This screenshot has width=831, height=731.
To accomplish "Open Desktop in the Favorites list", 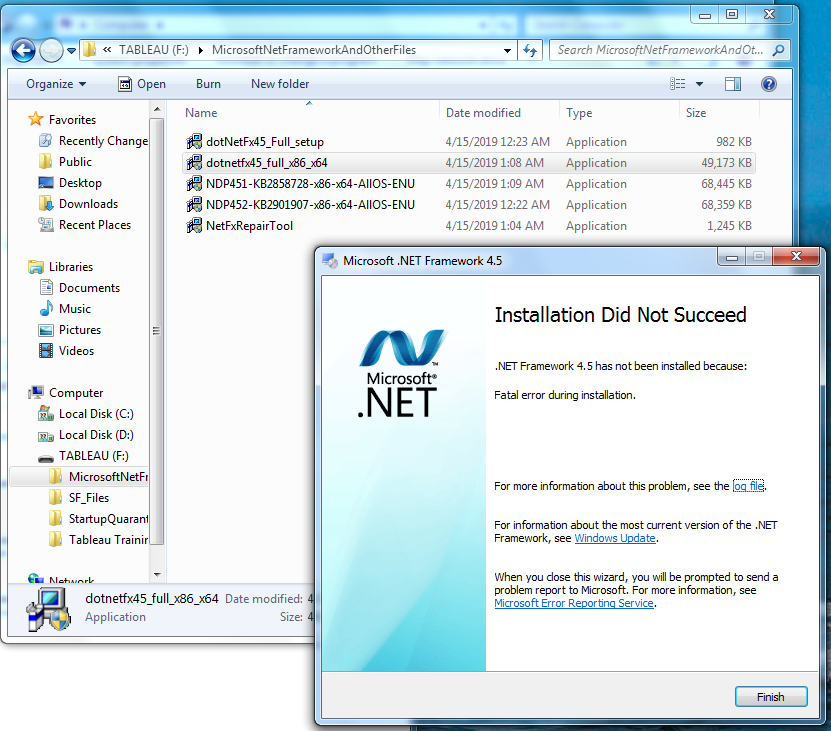I will 70,183.
